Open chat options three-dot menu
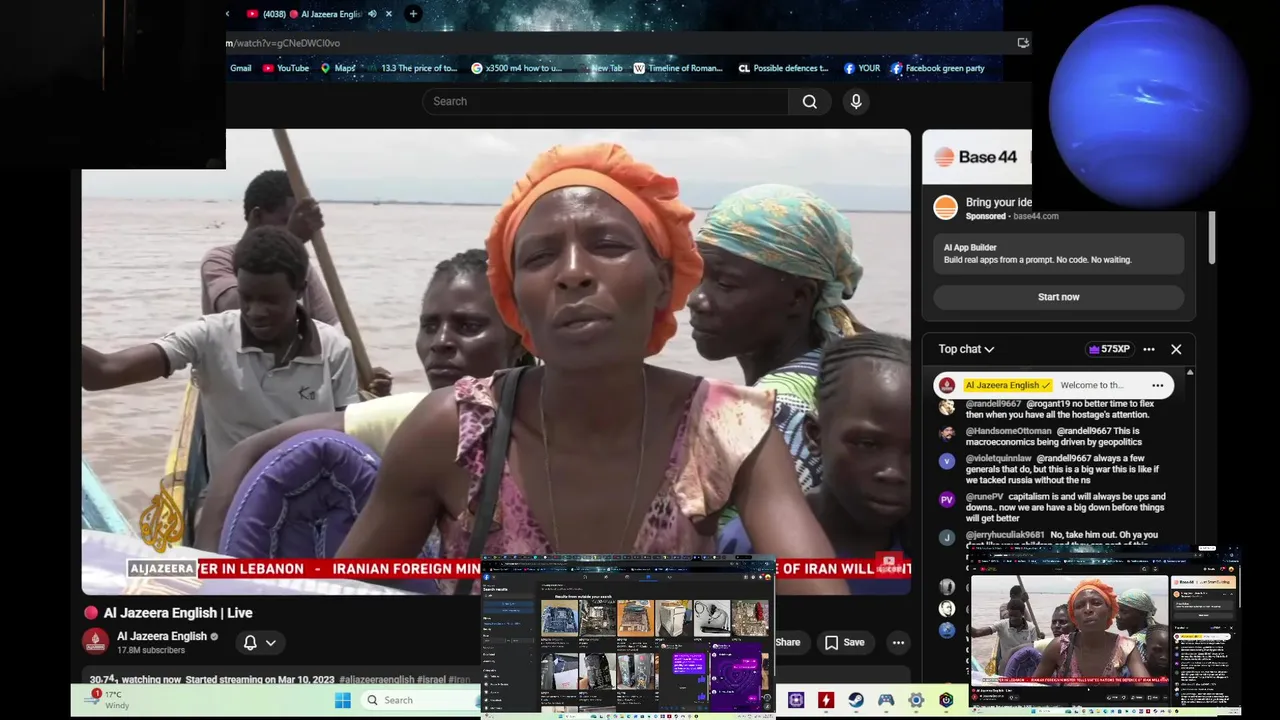This screenshot has width=1280, height=720. (x=1149, y=349)
